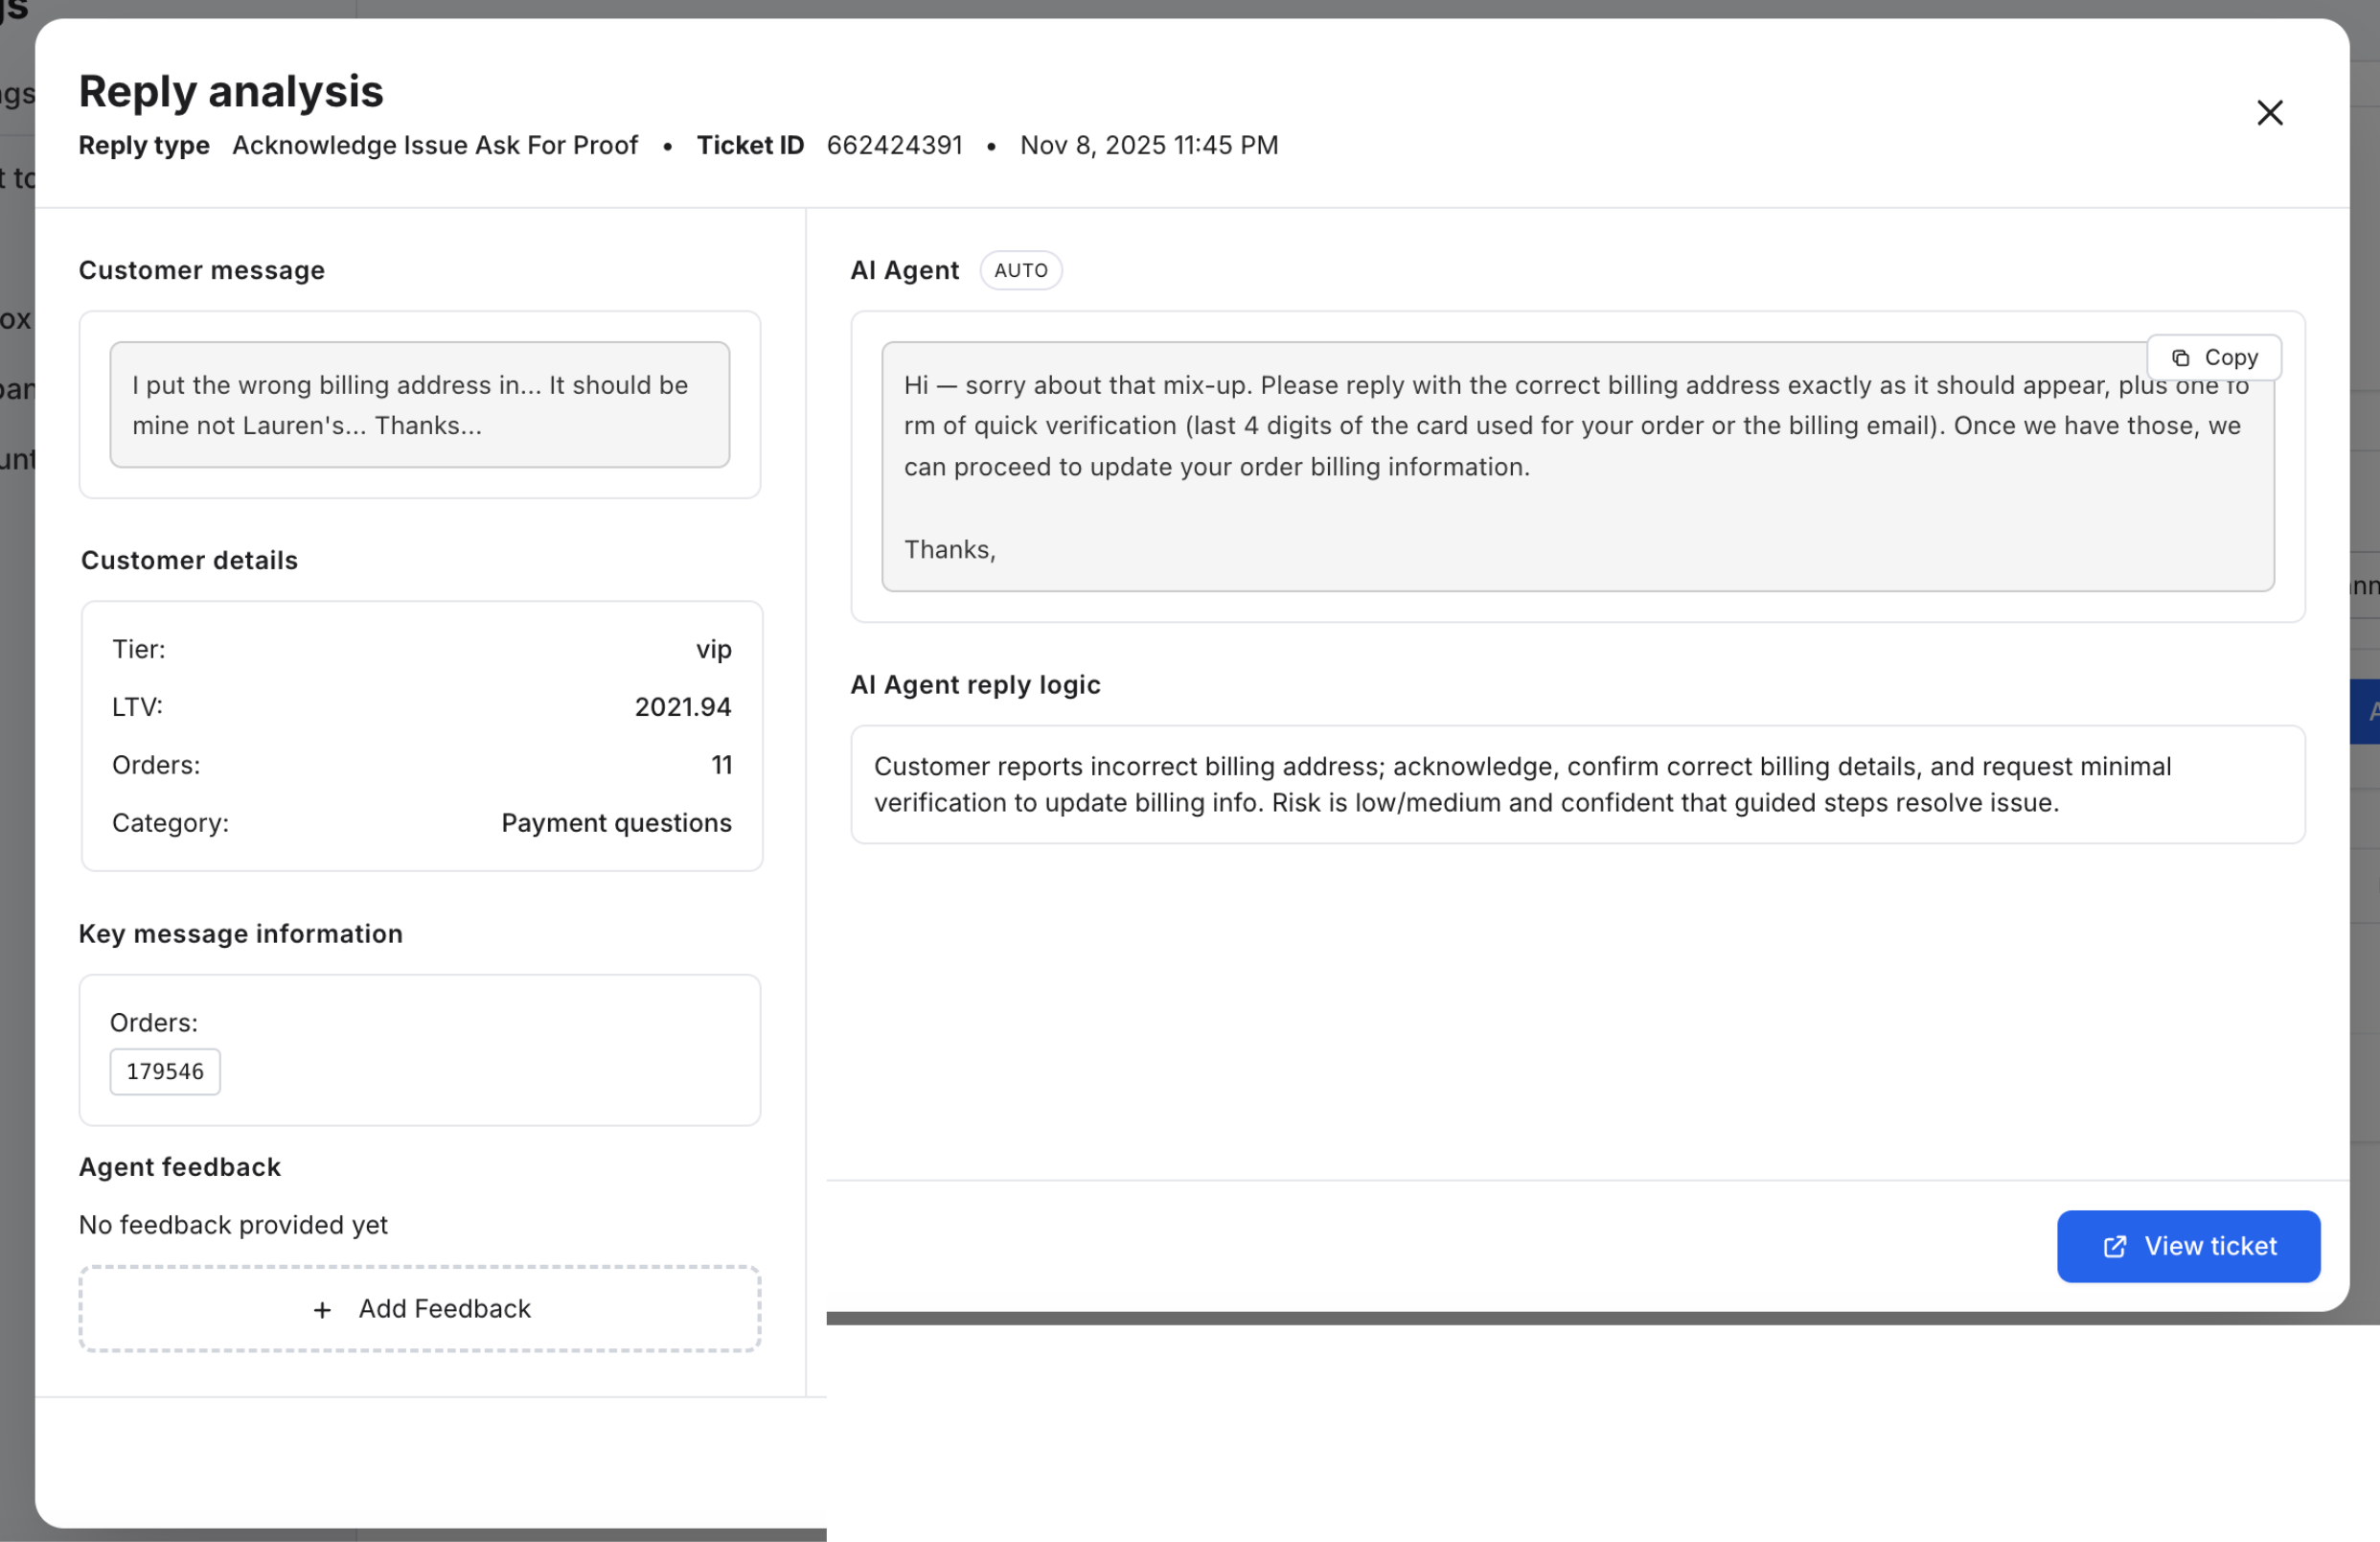The height and width of the screenshot is (1542, 2380).
Task: Click the Key message information heading
Action: (240, 933)
